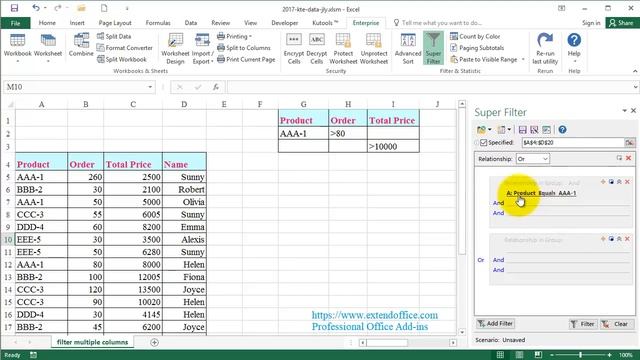Open the Worksheet Design tool
Image resolution: width=640 pixels, height=360 pixels.
tap(175, 49)
